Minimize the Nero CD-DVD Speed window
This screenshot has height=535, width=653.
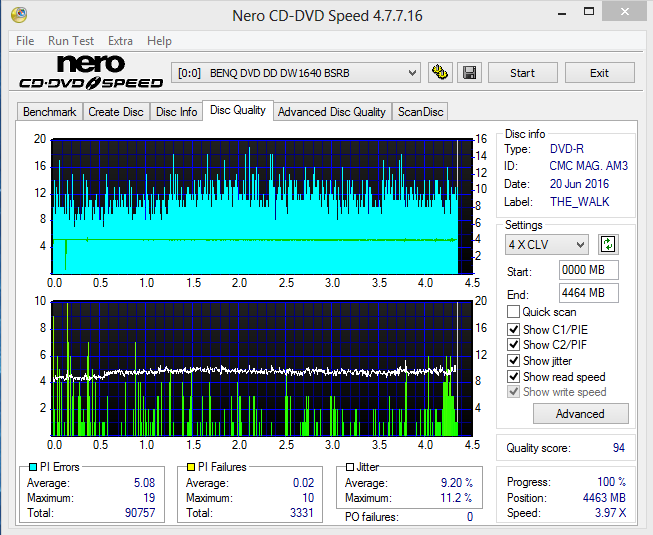click(562, 13)
